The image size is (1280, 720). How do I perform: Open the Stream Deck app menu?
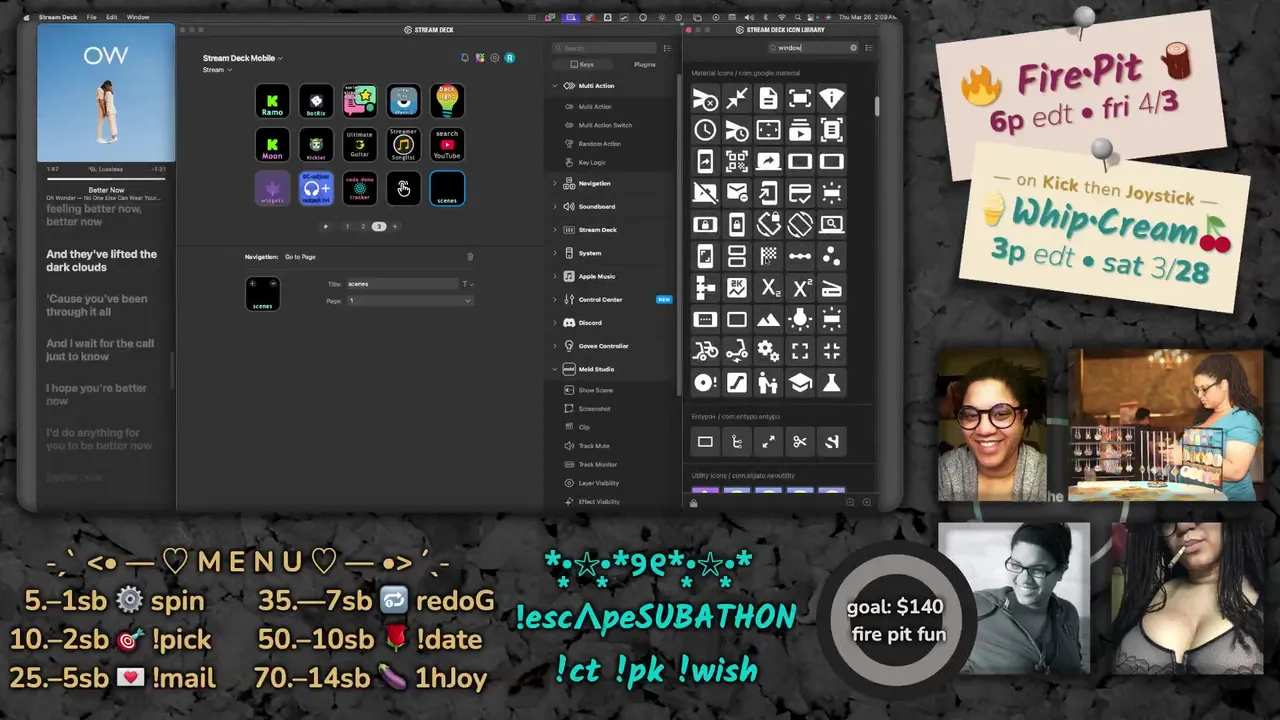point(58,17)
